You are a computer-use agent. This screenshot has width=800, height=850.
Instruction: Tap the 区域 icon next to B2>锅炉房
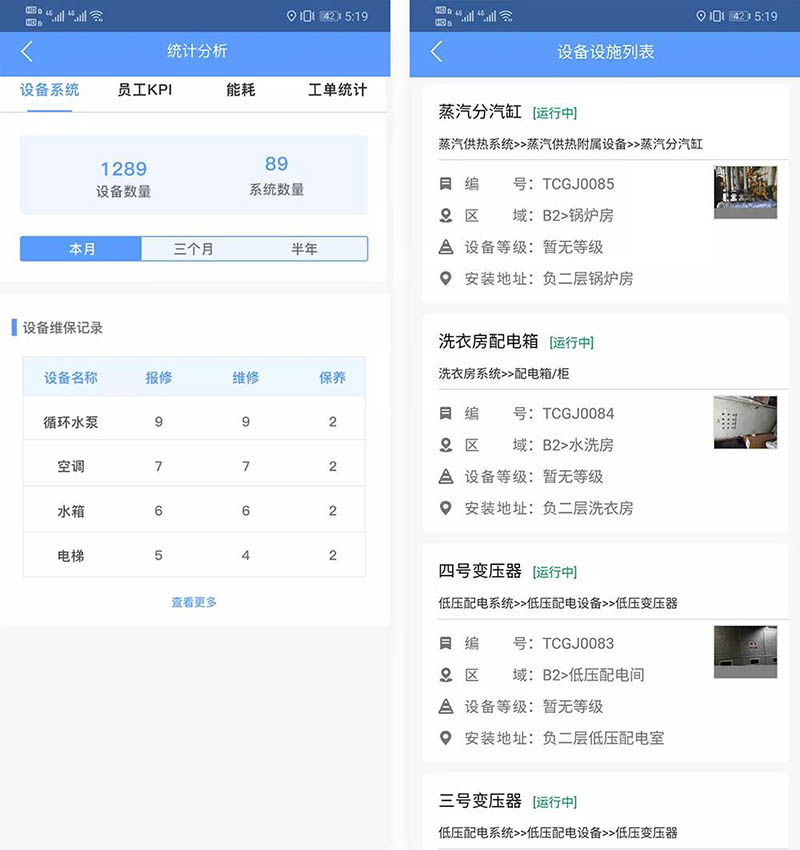(x=446, y=215)
